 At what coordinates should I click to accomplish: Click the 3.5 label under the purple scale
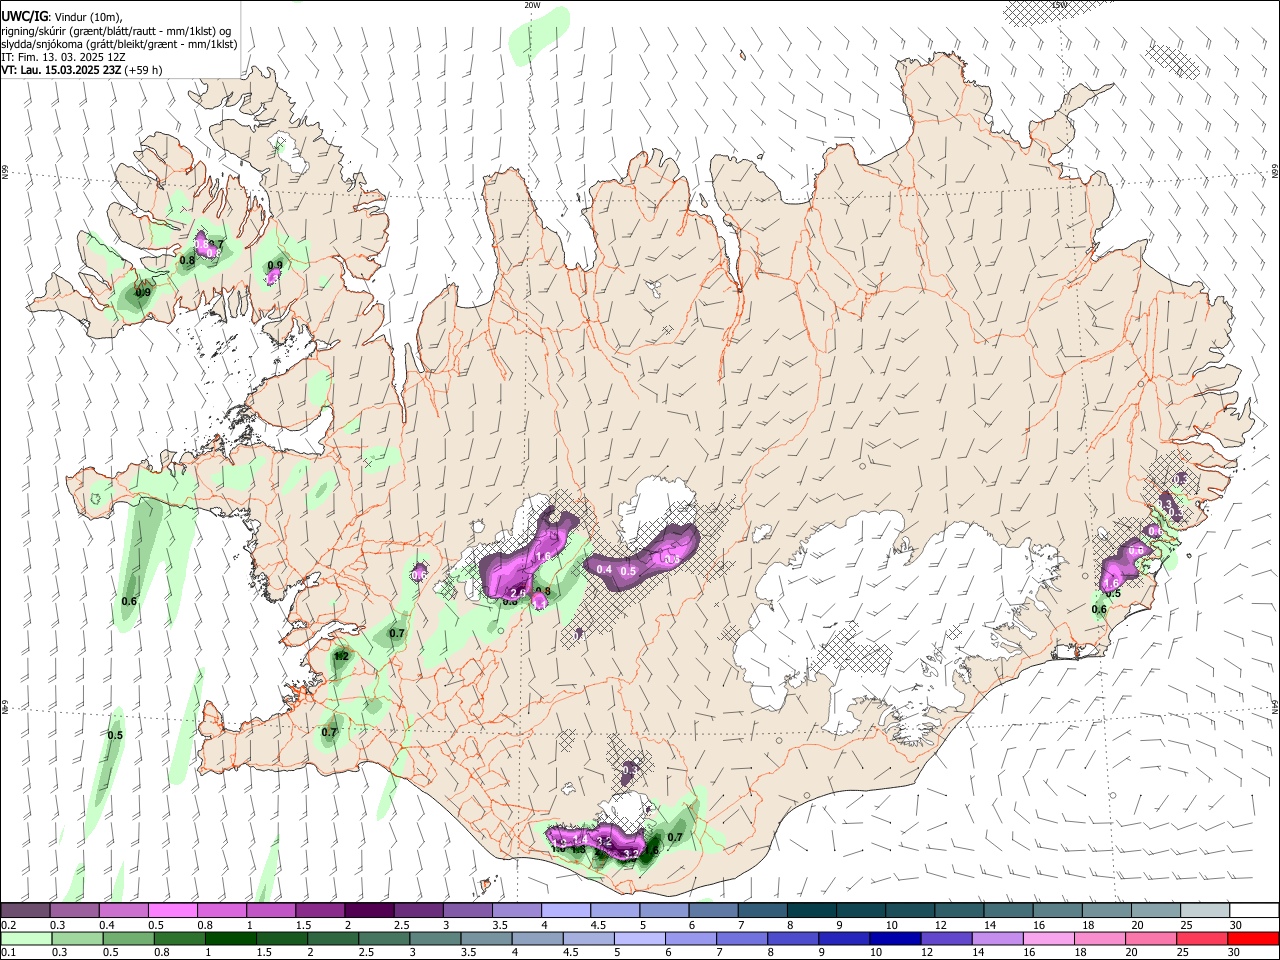click(x=499, y=925)
